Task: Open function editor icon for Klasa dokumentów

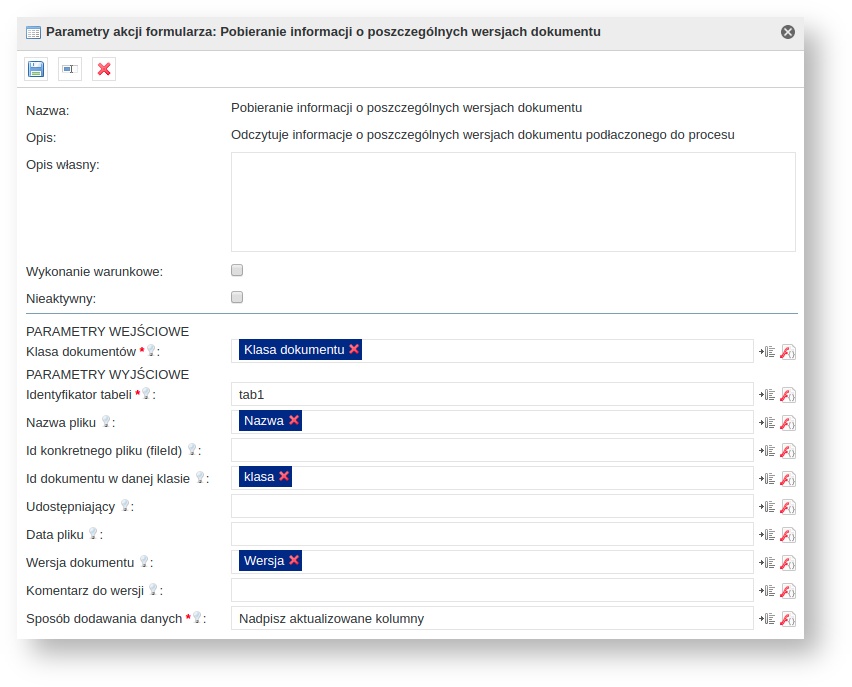Action: click(x=788, y=351)
